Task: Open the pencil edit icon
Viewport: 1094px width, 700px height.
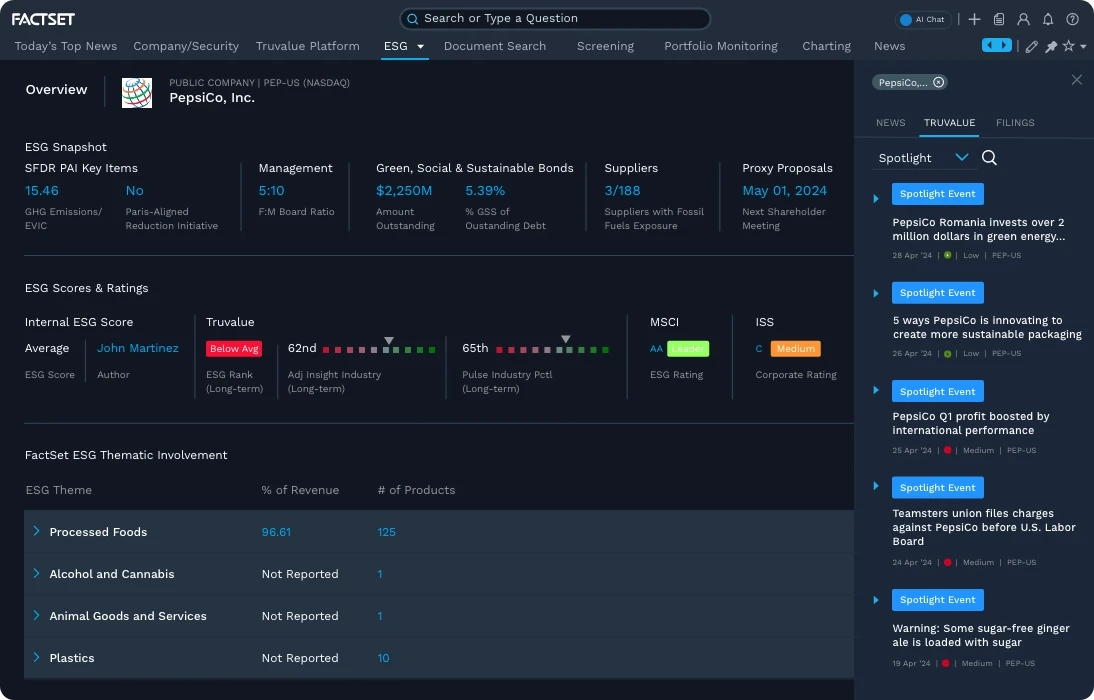Action: tap(1032, 46)
